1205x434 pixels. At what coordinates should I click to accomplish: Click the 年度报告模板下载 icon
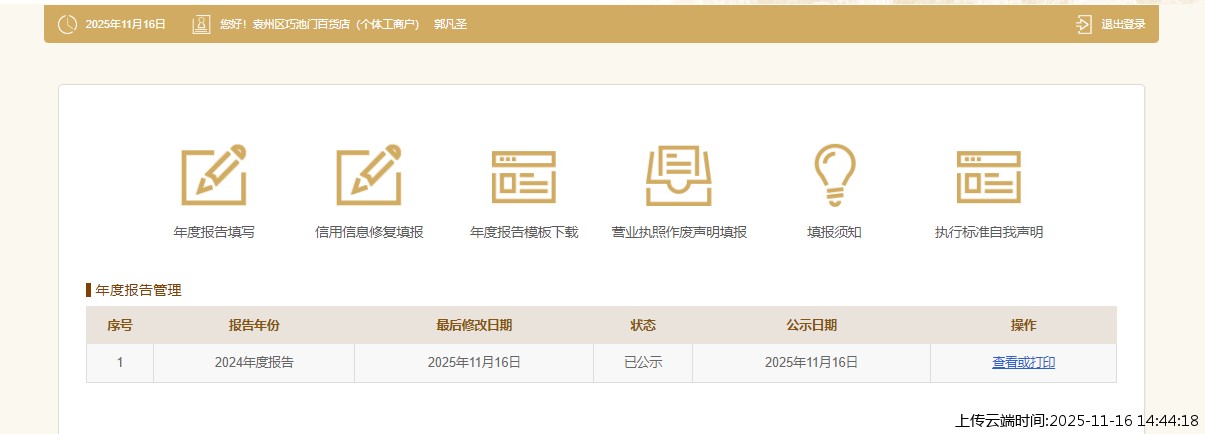click(x=524, y=177)
